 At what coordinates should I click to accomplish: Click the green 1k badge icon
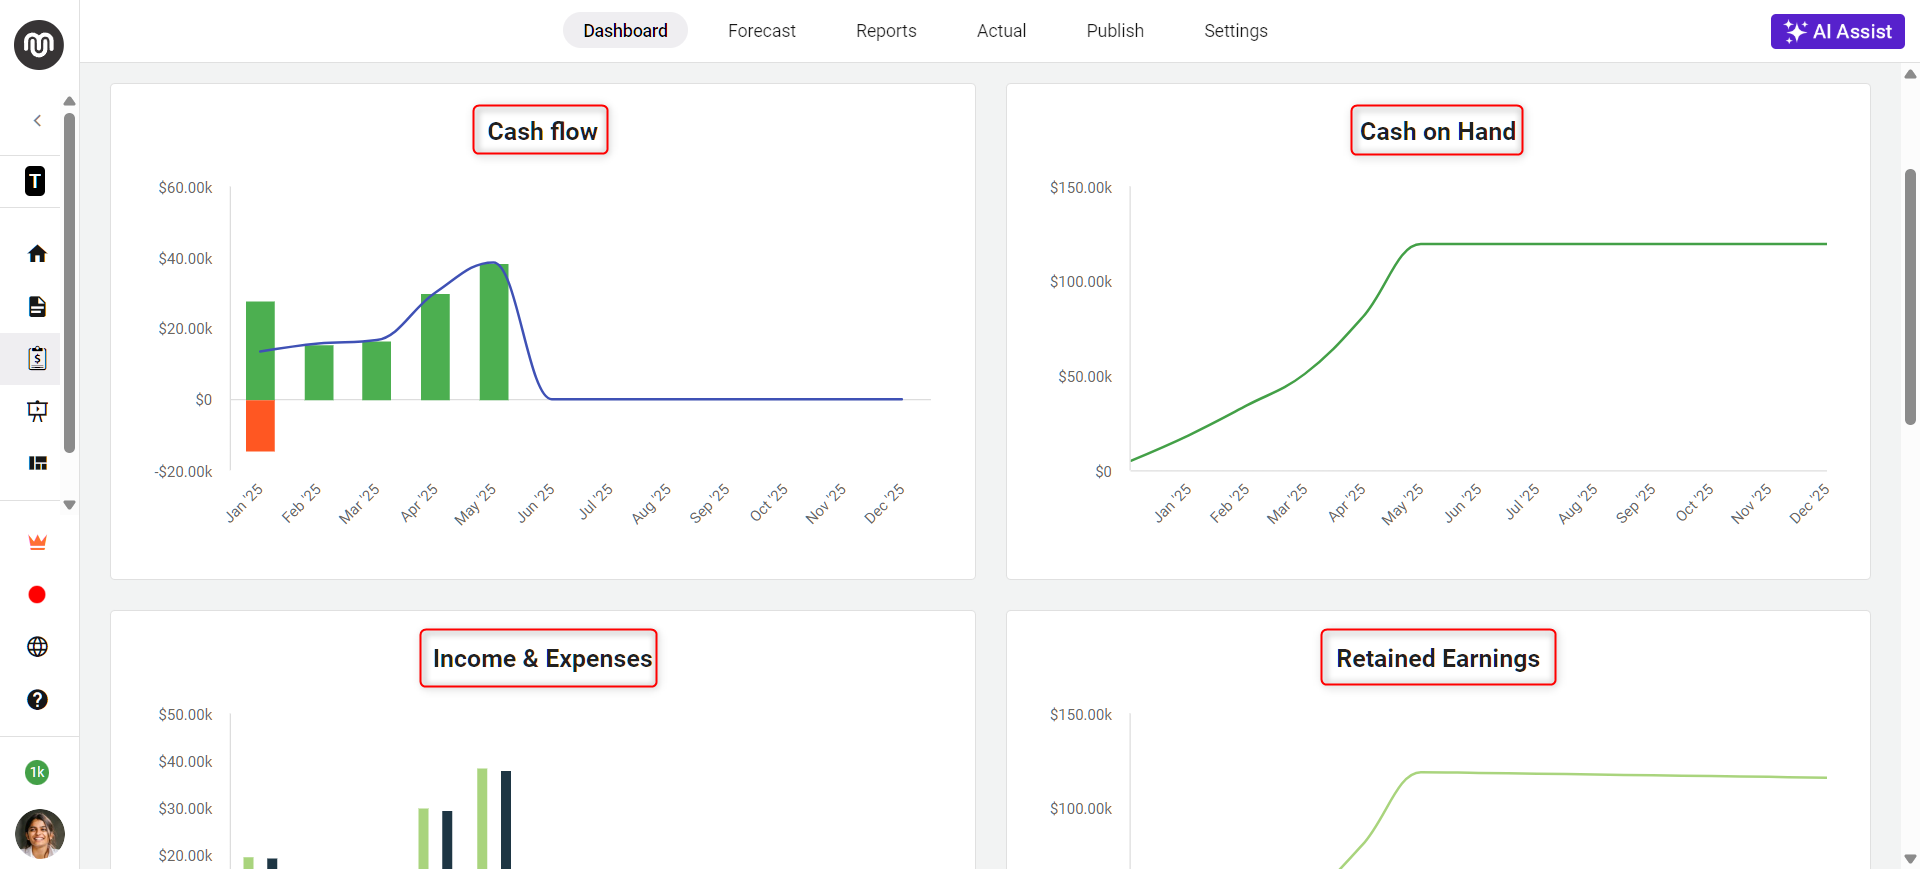tap(37, 772)
